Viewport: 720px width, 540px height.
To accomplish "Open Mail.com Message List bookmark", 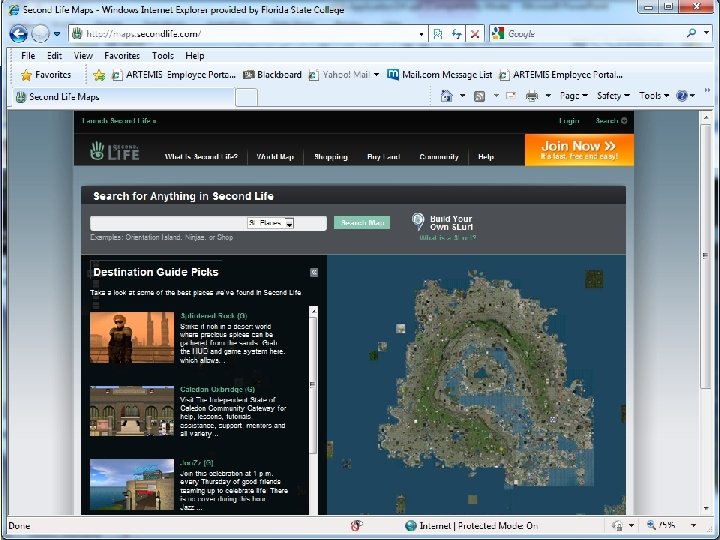I will tap(439, 74).
